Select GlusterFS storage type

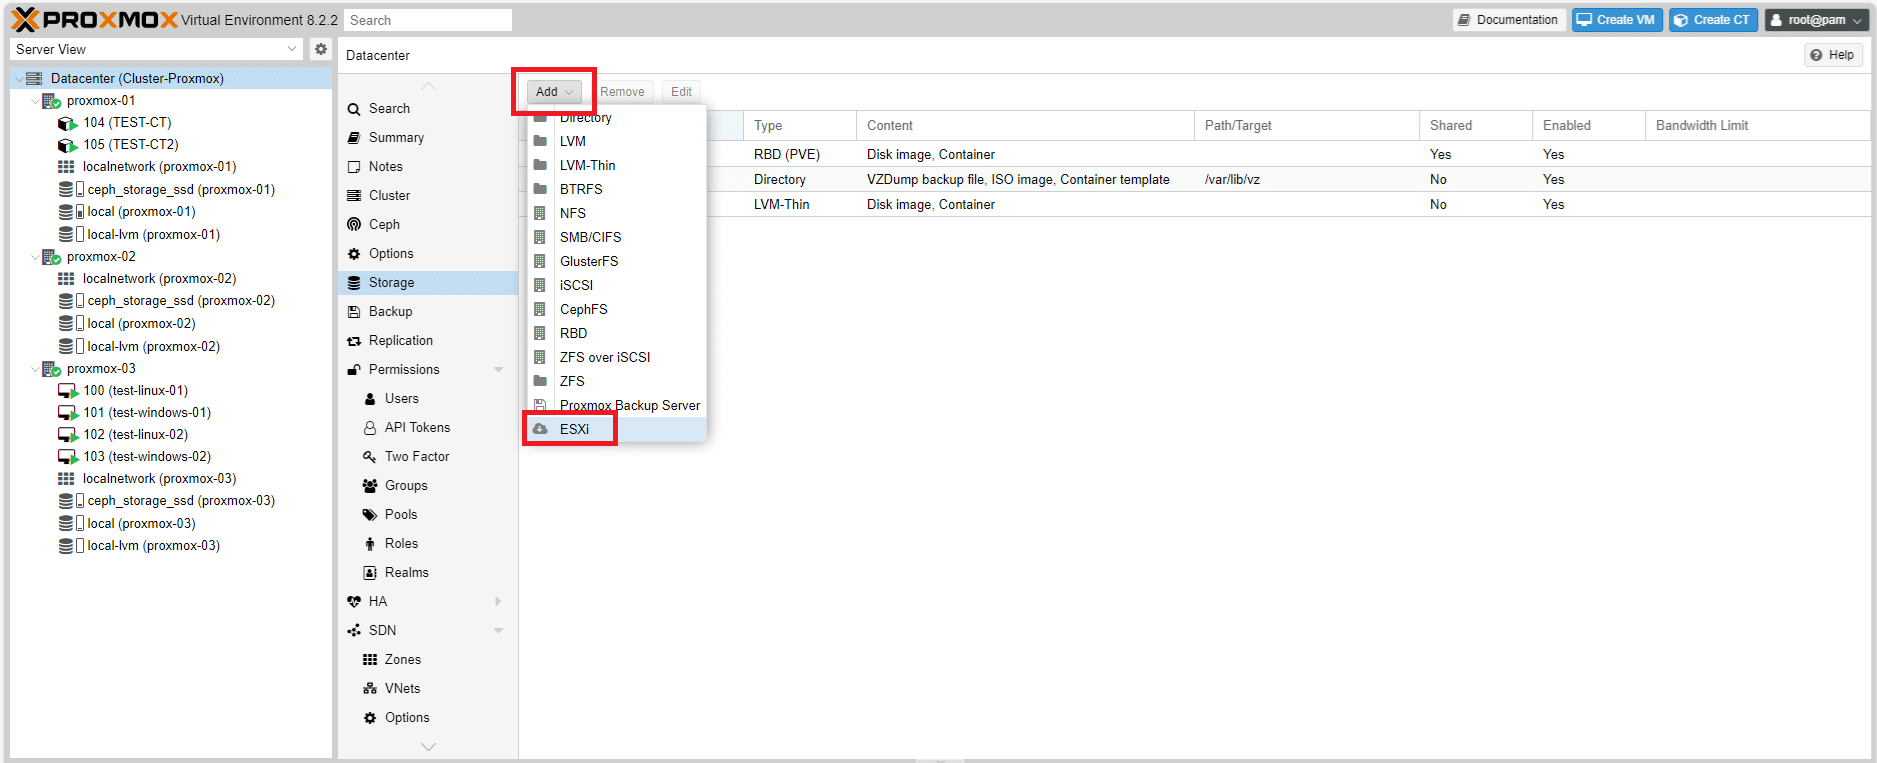coord(617,261)
